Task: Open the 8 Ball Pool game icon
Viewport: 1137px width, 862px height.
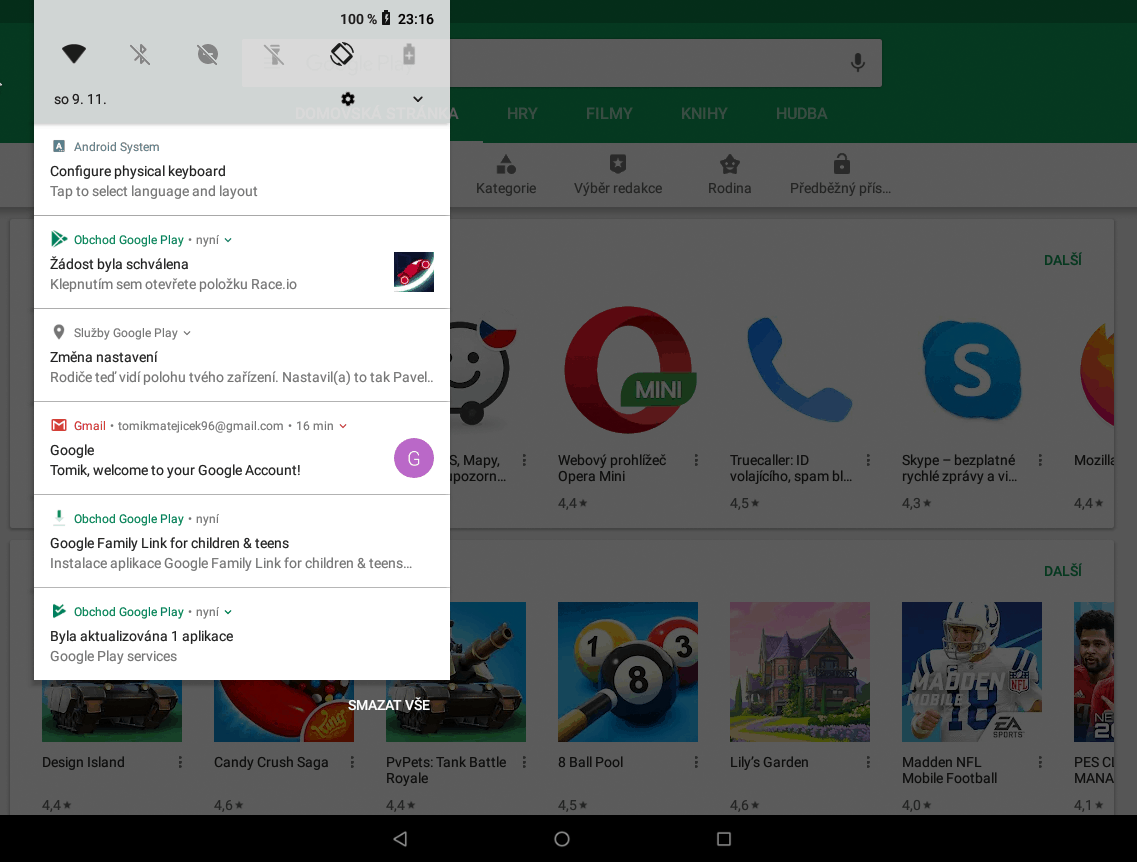Action: [628, 672]
